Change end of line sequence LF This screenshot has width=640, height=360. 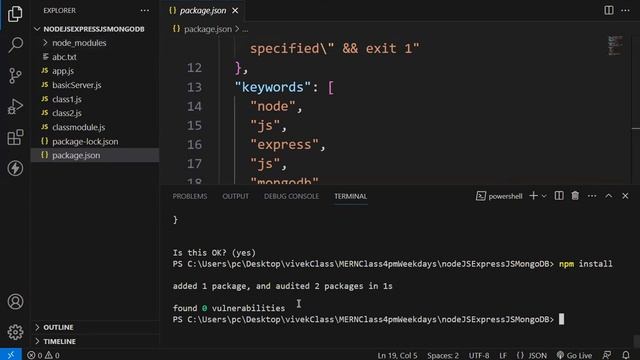click(503, 356)
